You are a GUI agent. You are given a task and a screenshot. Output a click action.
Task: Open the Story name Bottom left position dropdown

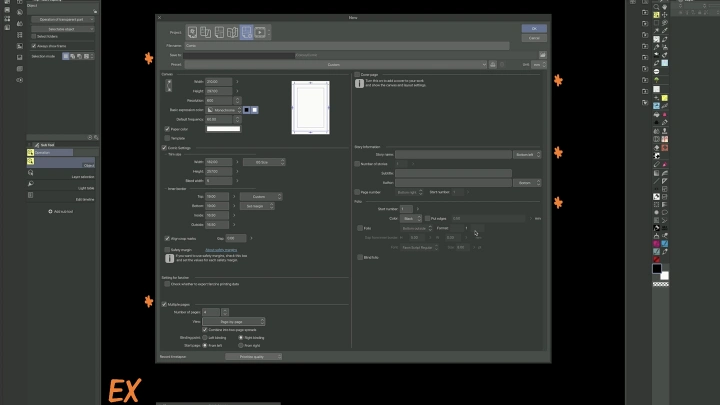point(527,155)
